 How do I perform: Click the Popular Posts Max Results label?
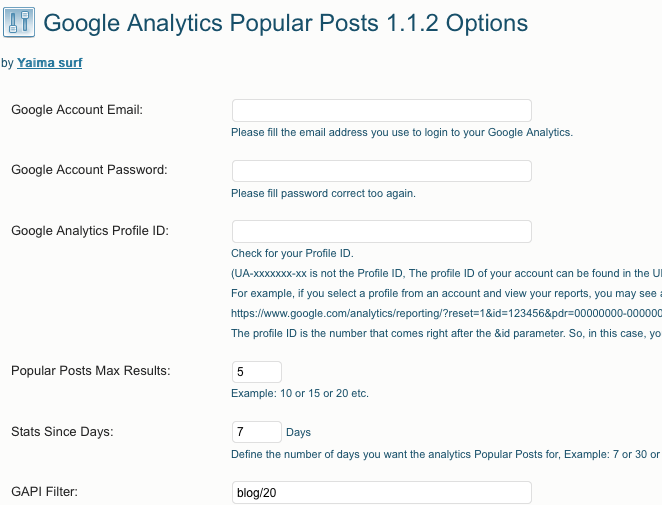pos(91,371)
